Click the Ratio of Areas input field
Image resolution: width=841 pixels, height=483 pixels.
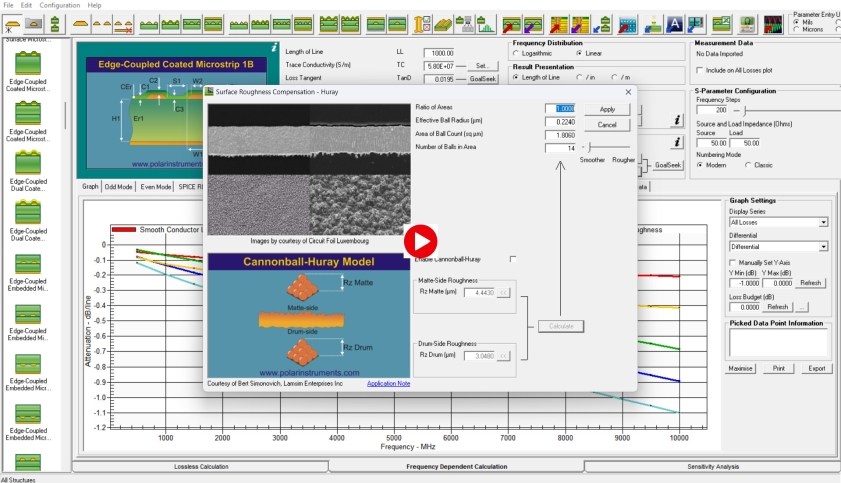click(x=560, y=108)
